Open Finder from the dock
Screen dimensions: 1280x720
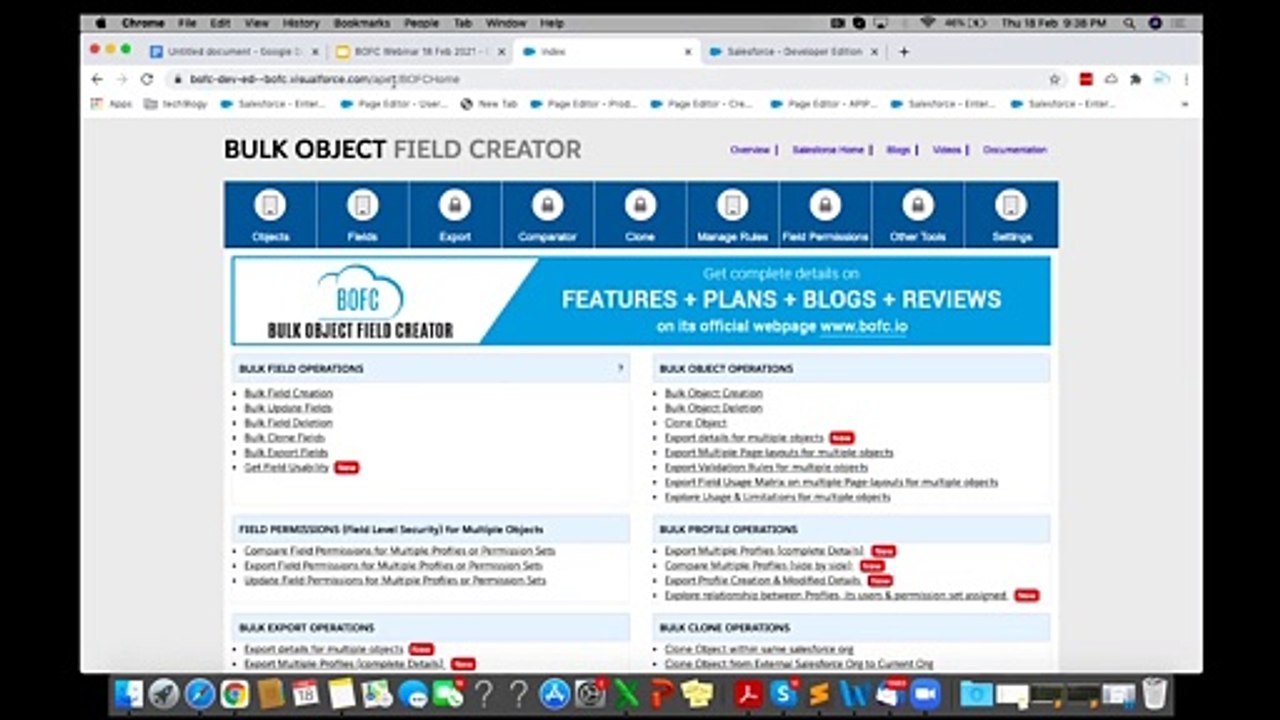click(x=129, y=693)
